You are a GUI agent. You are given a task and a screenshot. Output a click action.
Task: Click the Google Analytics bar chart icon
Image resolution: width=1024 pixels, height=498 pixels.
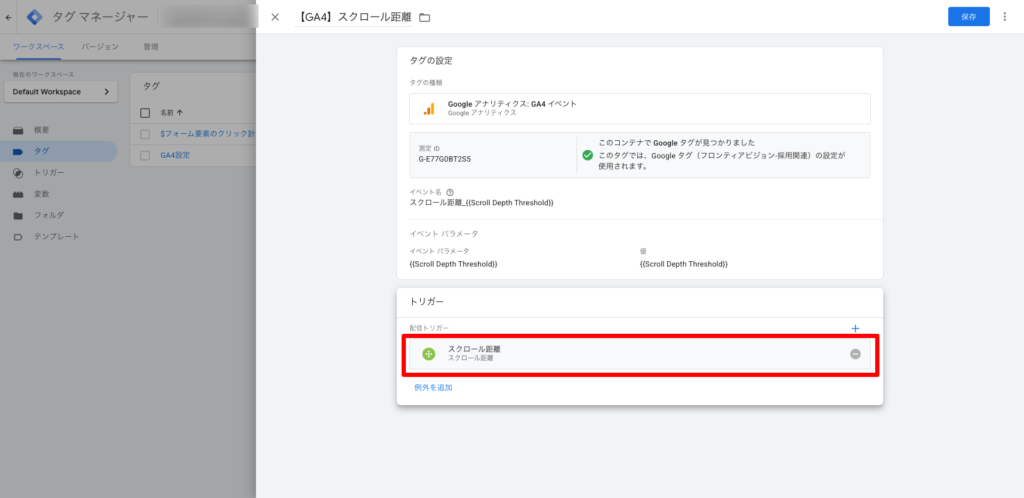click(x=429, y=108)
